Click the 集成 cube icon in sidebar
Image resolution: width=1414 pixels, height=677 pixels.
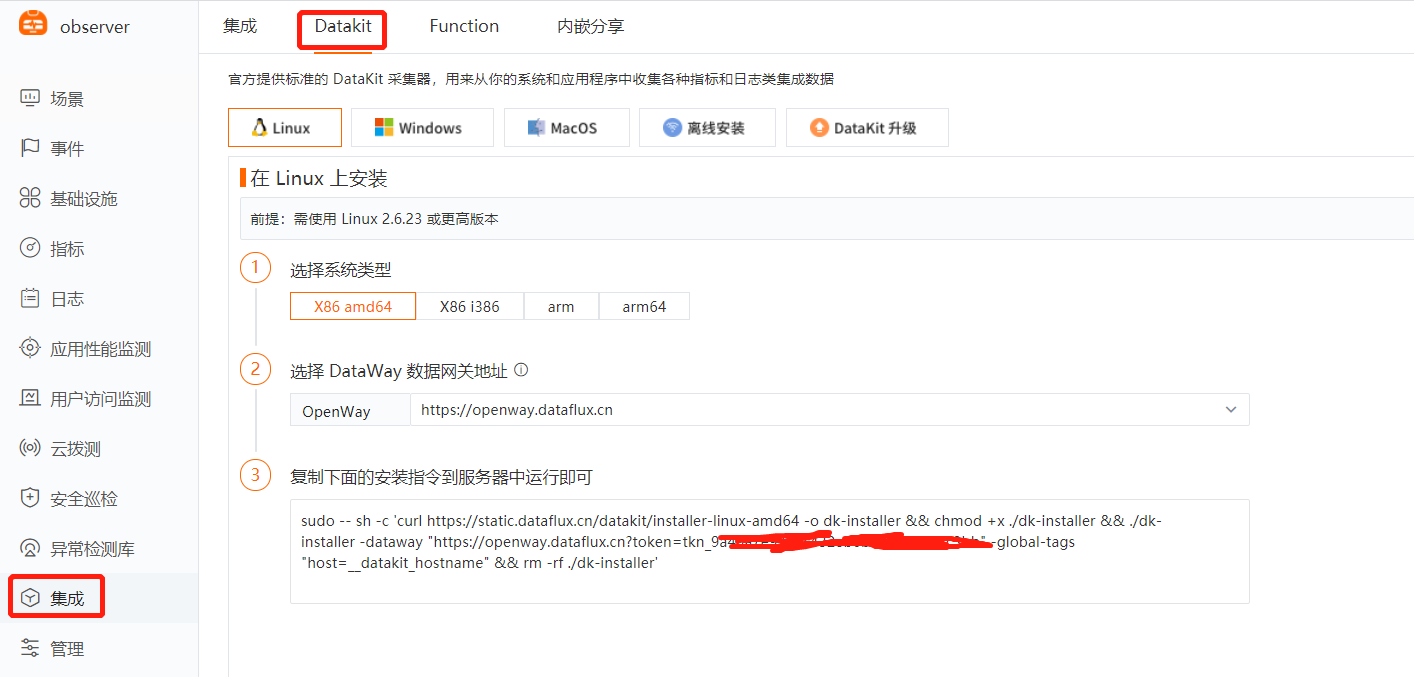pos(31,598)
